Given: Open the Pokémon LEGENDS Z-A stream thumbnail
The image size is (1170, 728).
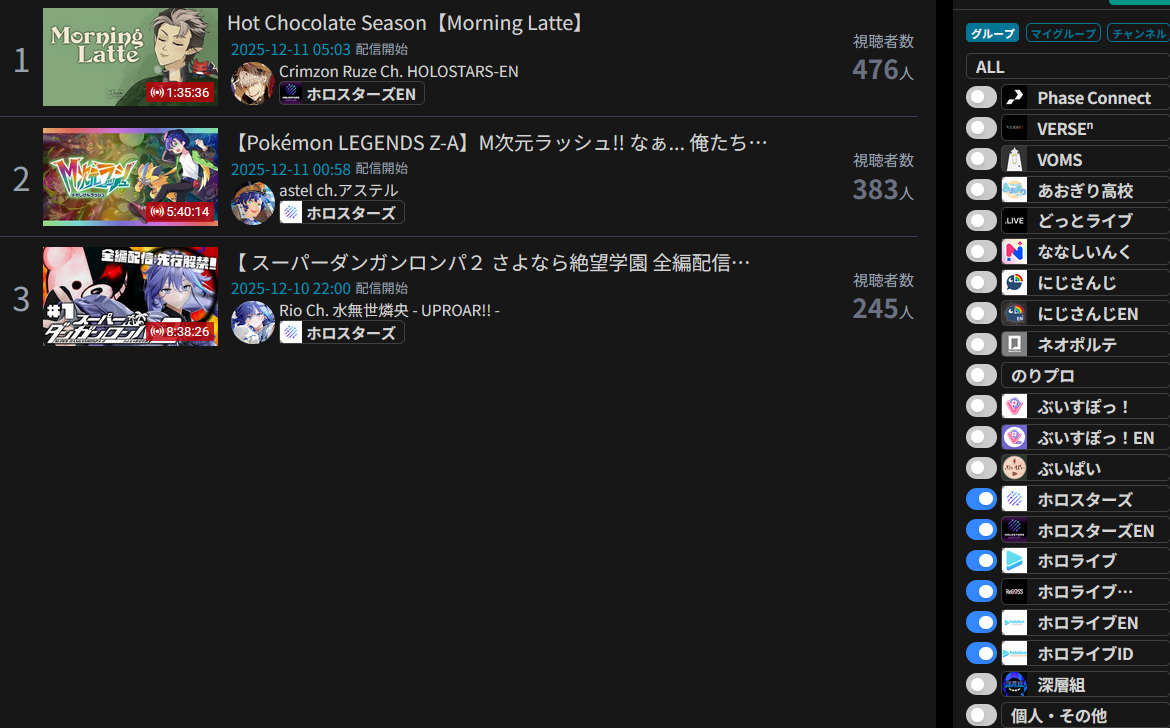Looking at the screenshot, I should tap(131, 177).
